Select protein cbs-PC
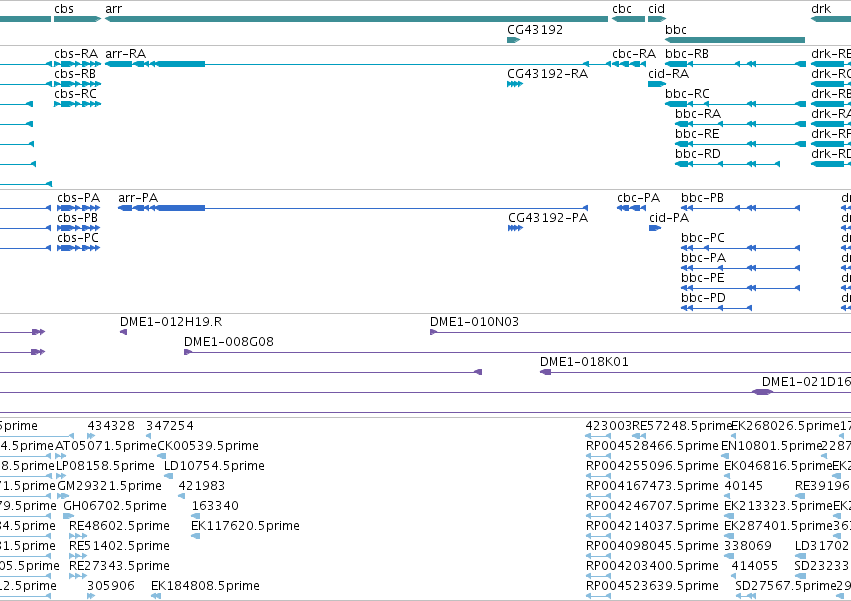 click(x=79, y=248)
